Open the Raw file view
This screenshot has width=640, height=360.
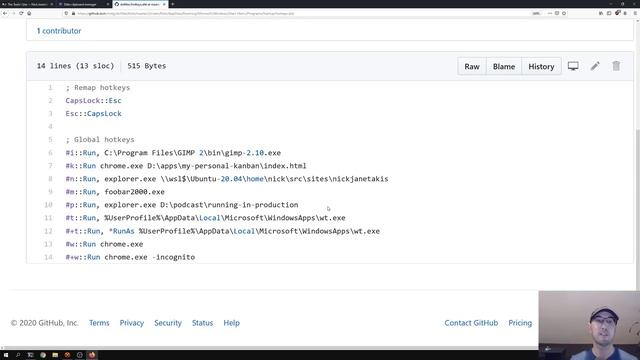pyautogui.click(x=472, y=67)
